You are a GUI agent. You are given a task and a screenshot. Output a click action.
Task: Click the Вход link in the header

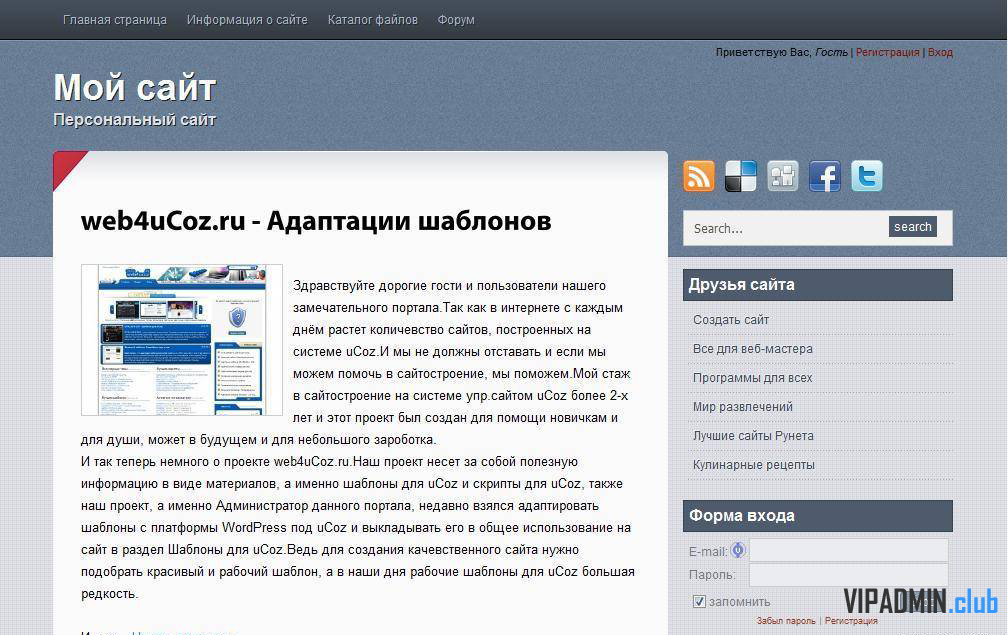pos(940,52)
